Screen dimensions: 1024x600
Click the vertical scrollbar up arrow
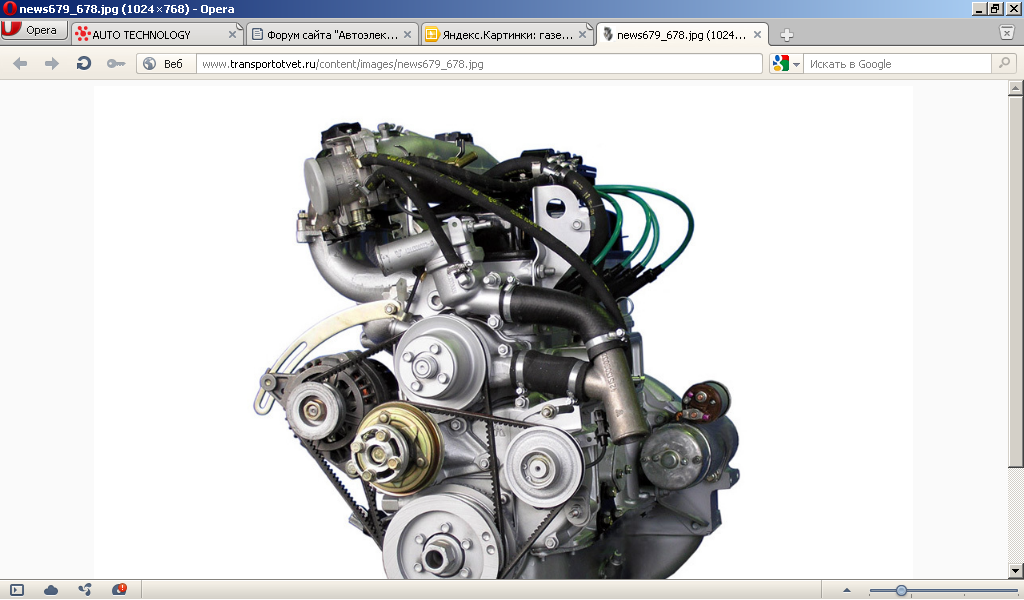[x=1016, y=88]
